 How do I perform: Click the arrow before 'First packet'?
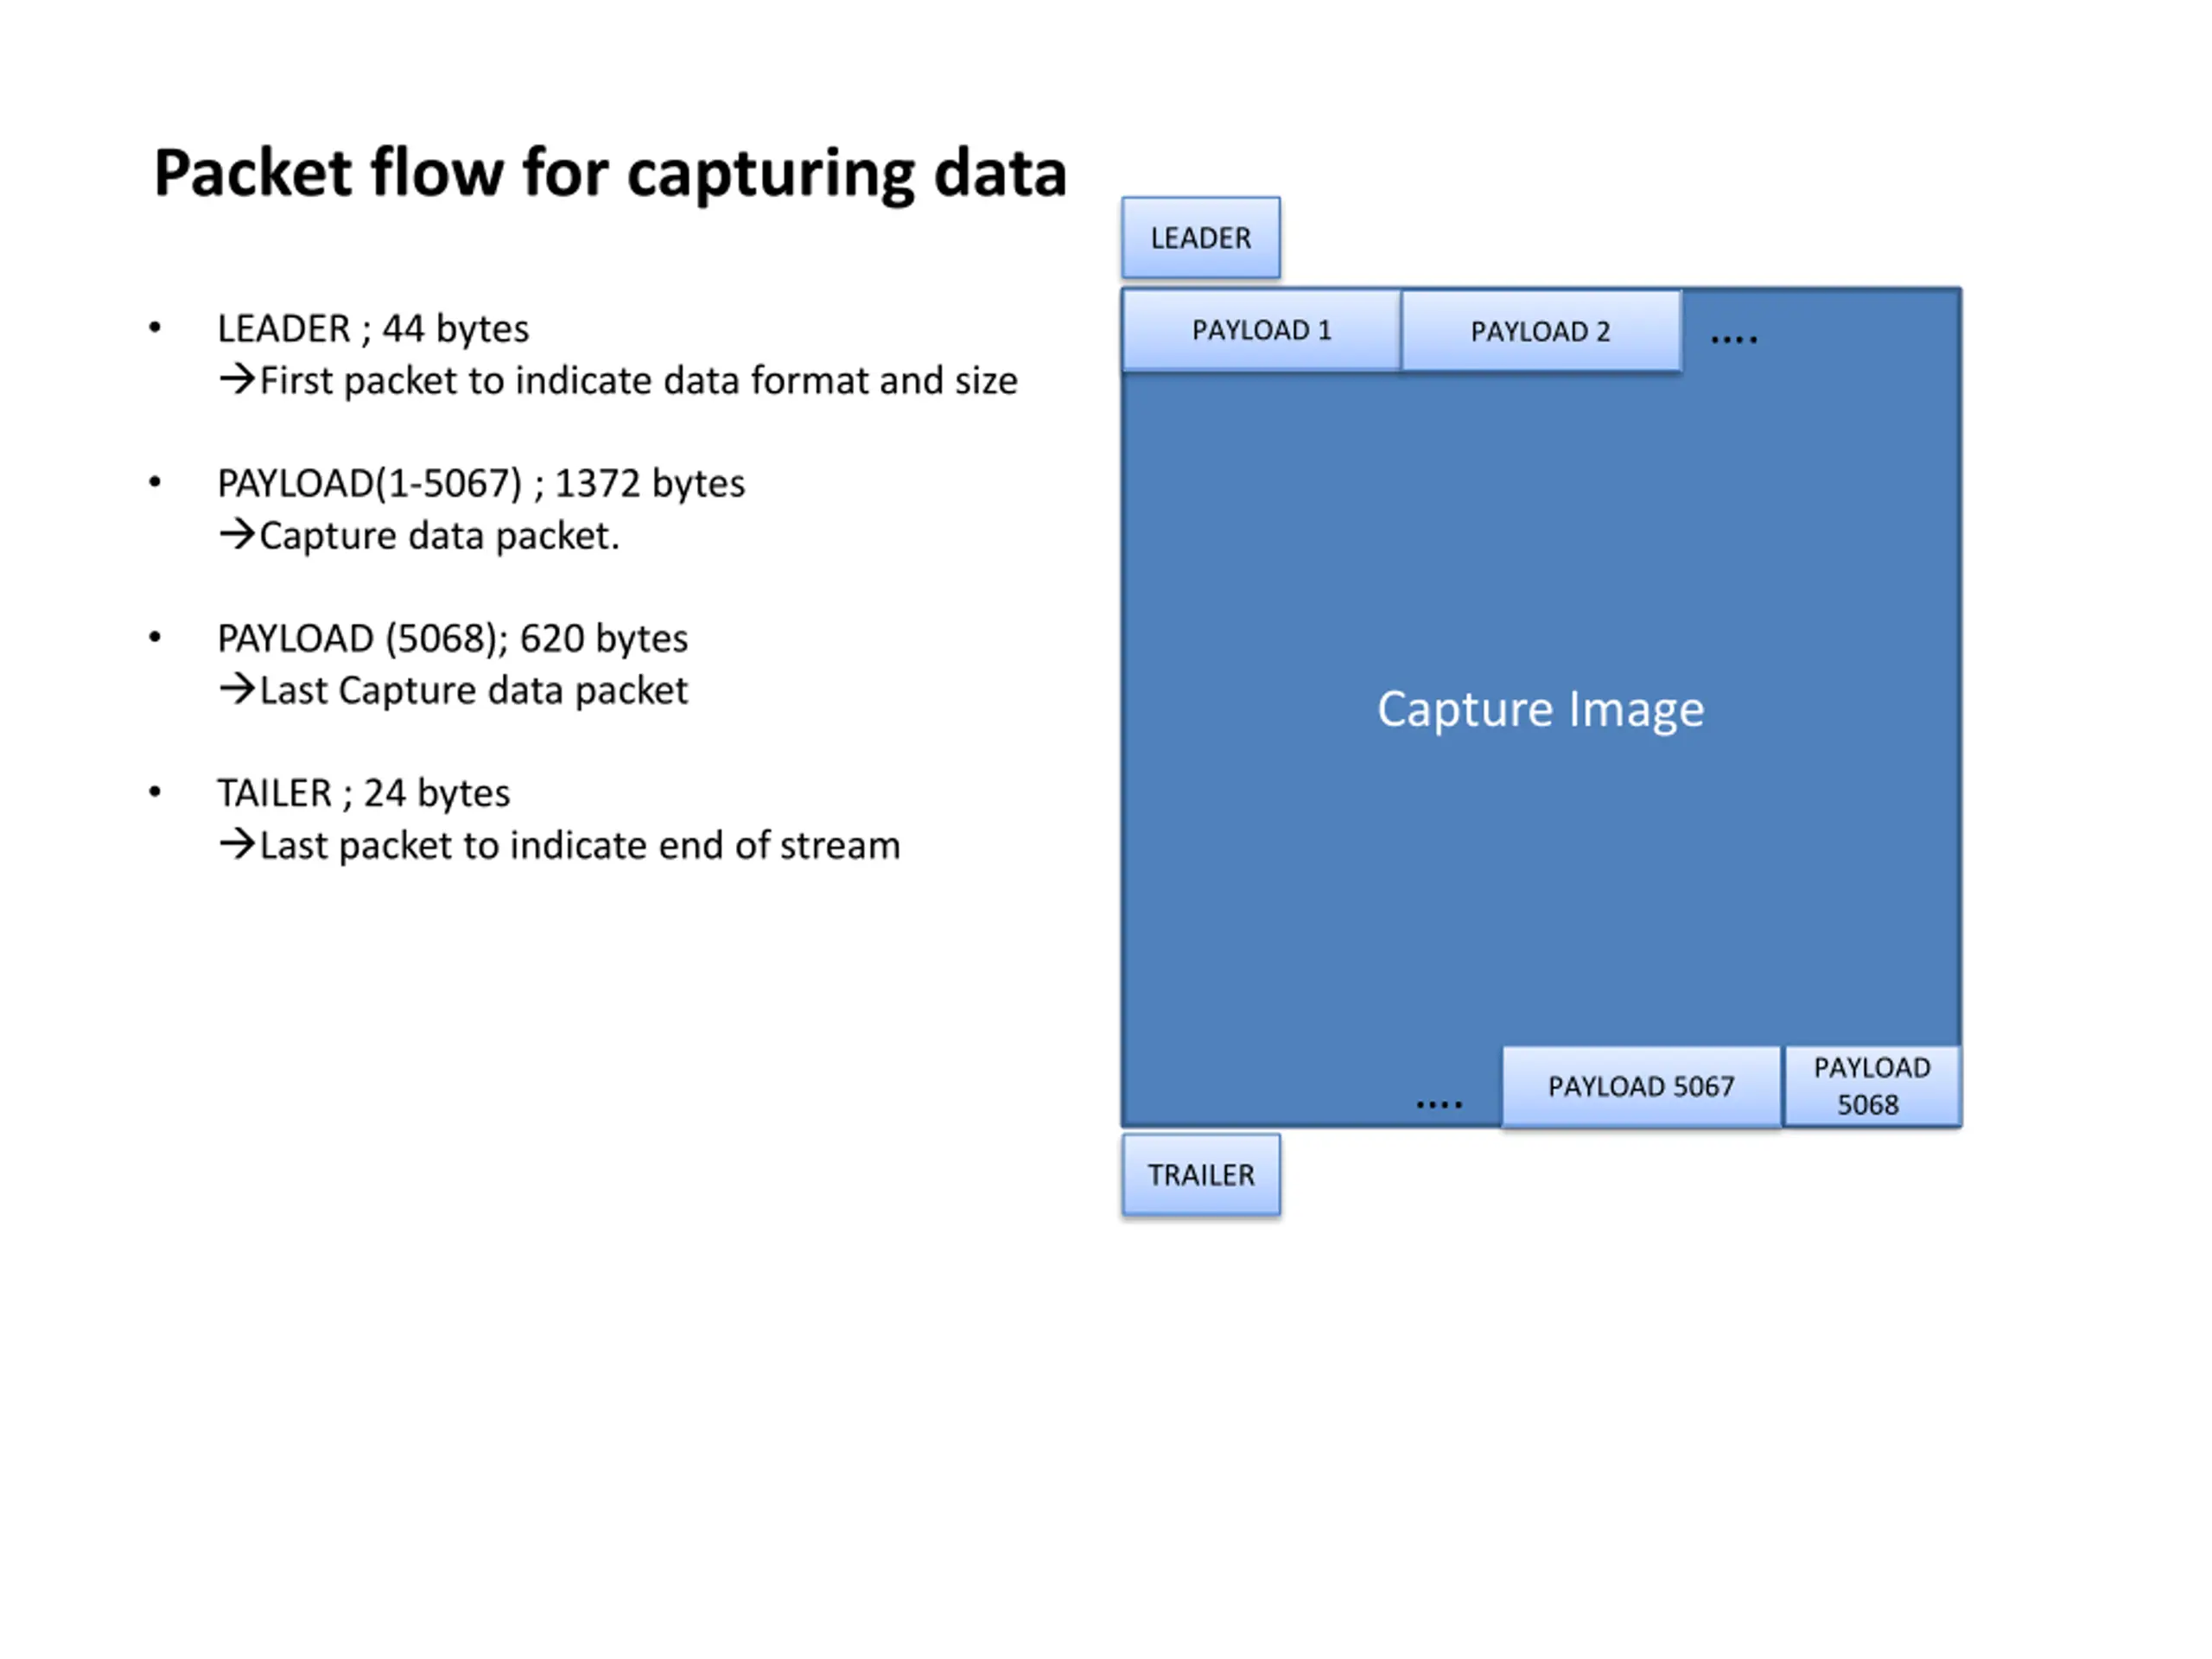click(237, 379)
